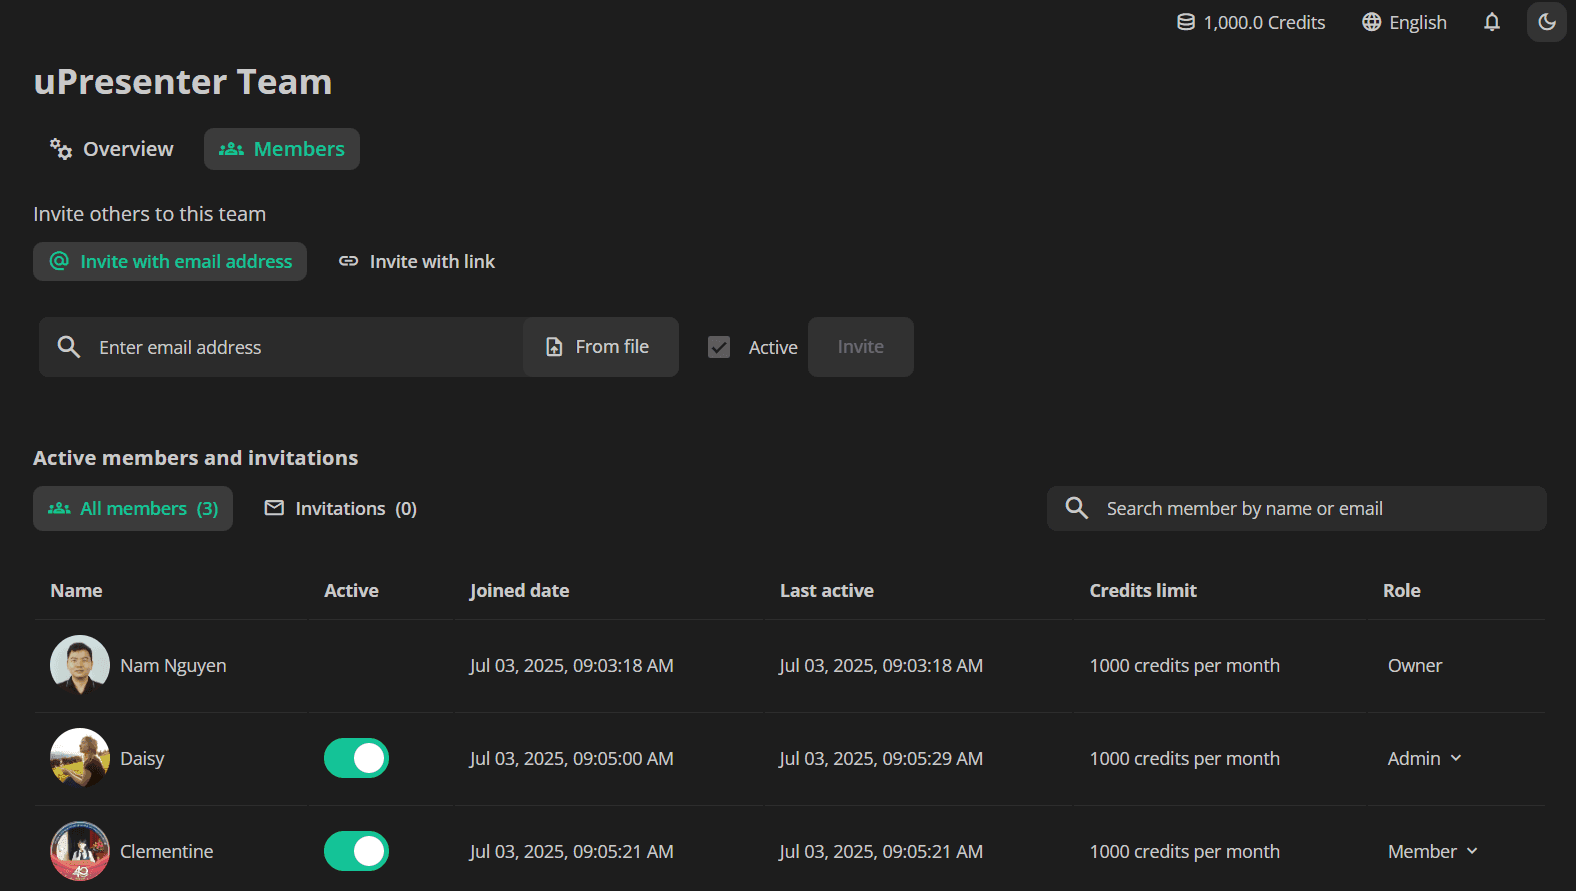Disable Clementine's active toggle
This screenshot has height=891, width=1576.
(356, 851)
